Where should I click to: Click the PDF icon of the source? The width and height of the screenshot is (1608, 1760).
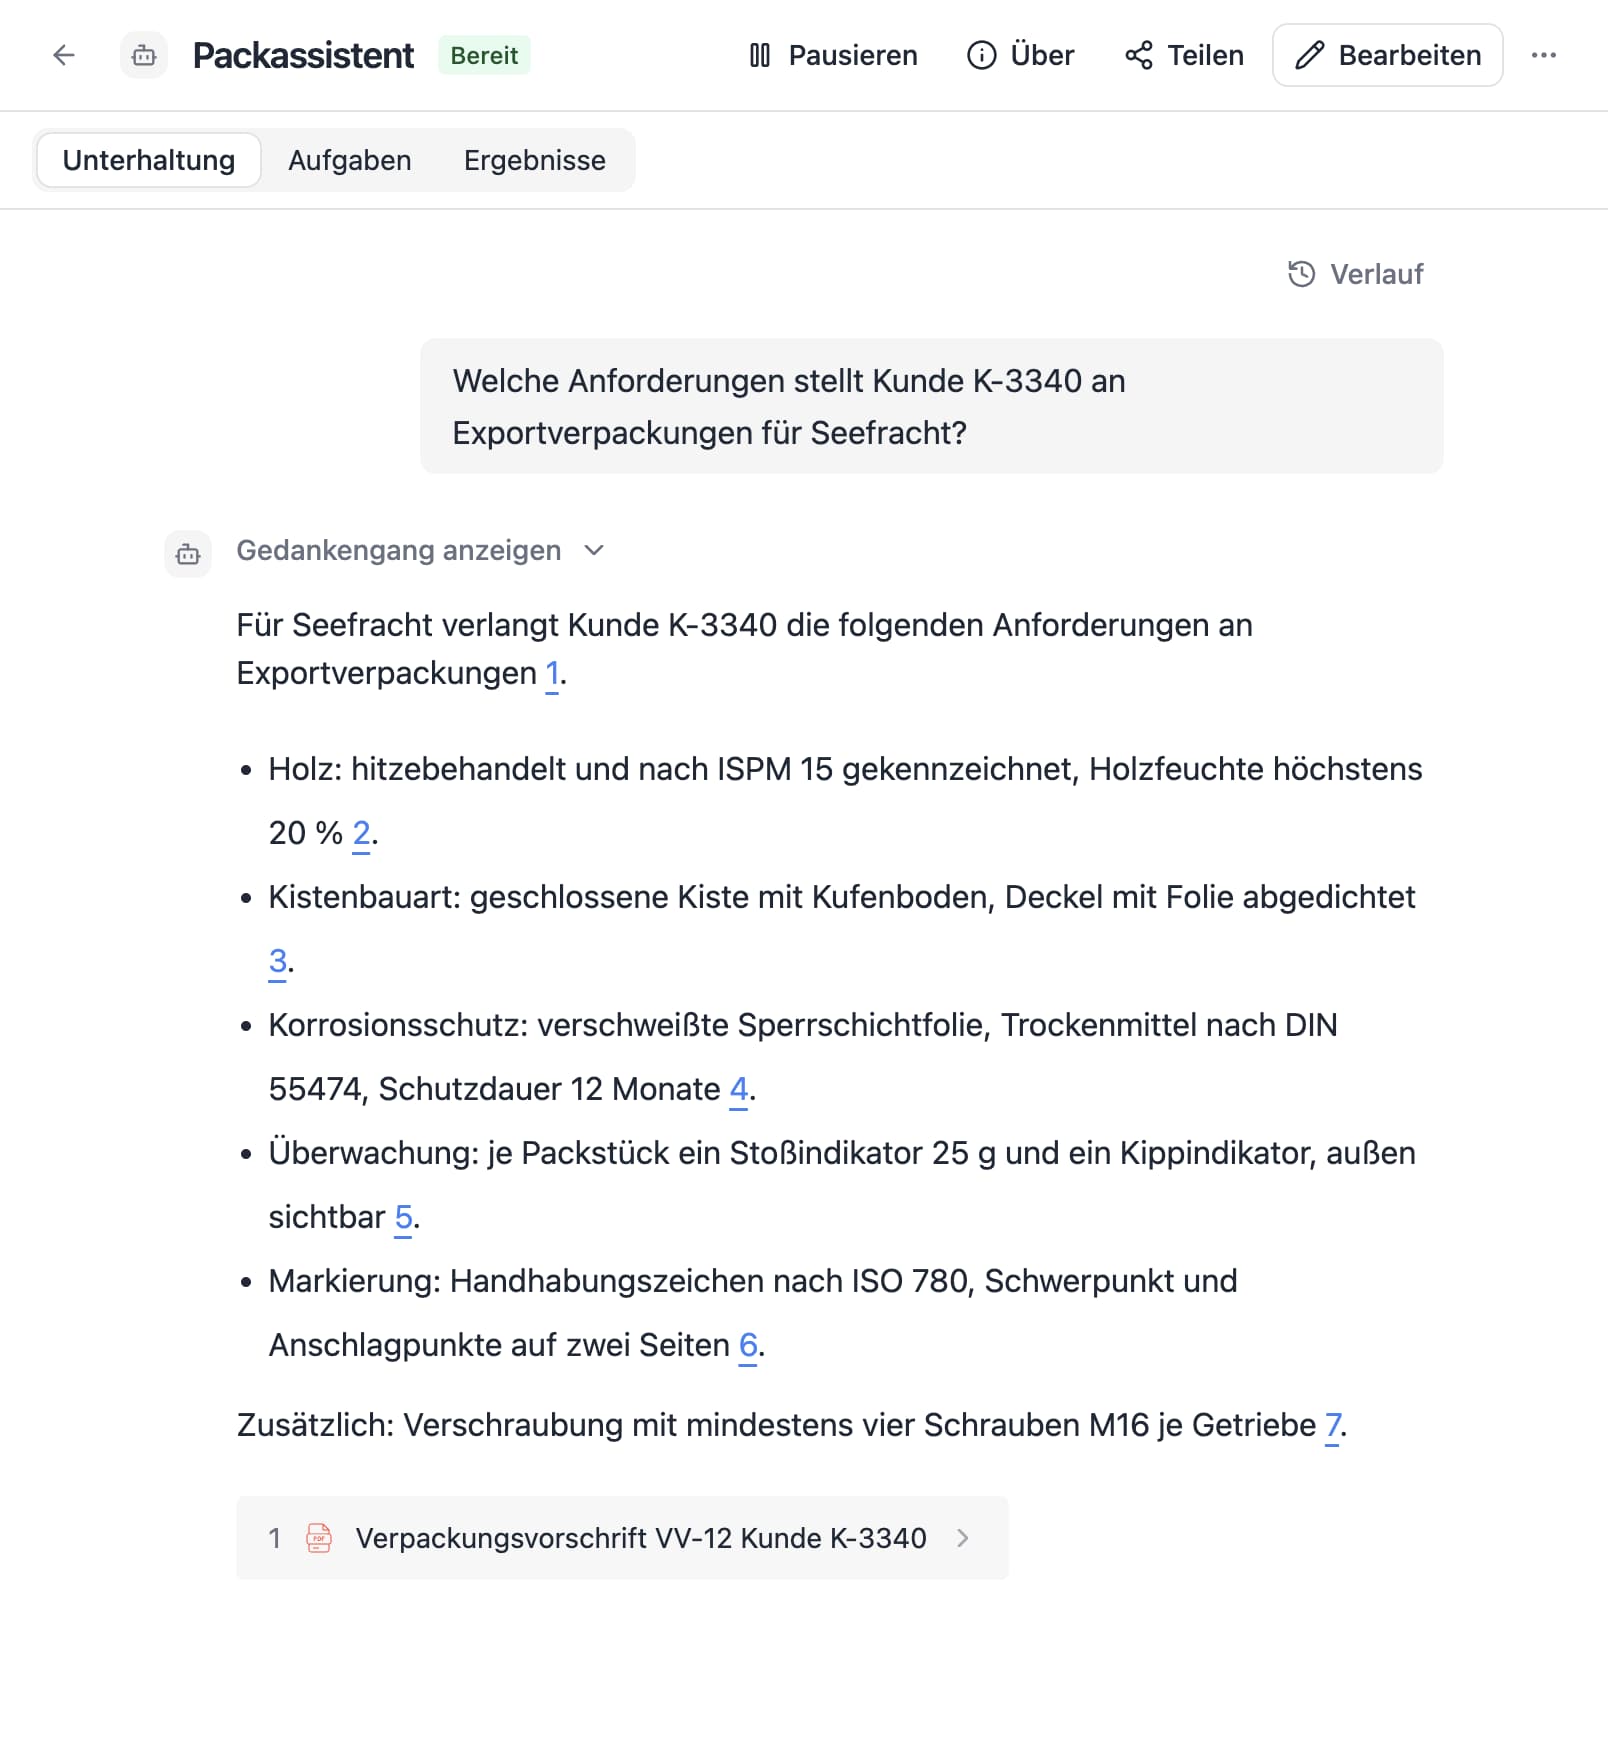coord(319,1538)
